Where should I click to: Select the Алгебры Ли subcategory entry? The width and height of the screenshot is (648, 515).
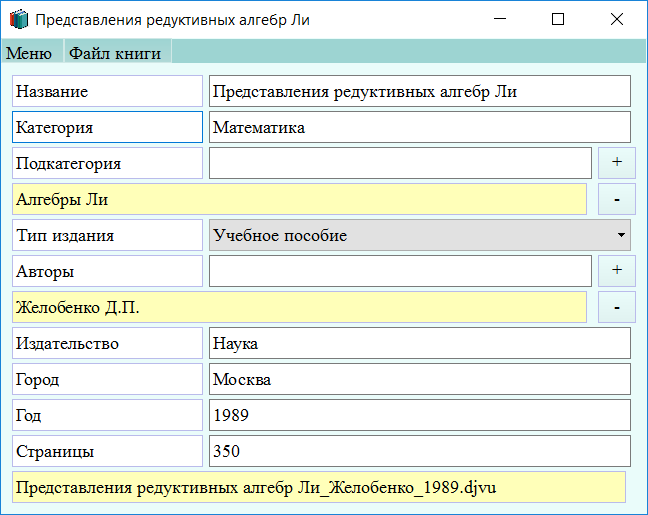pos(298,199)
